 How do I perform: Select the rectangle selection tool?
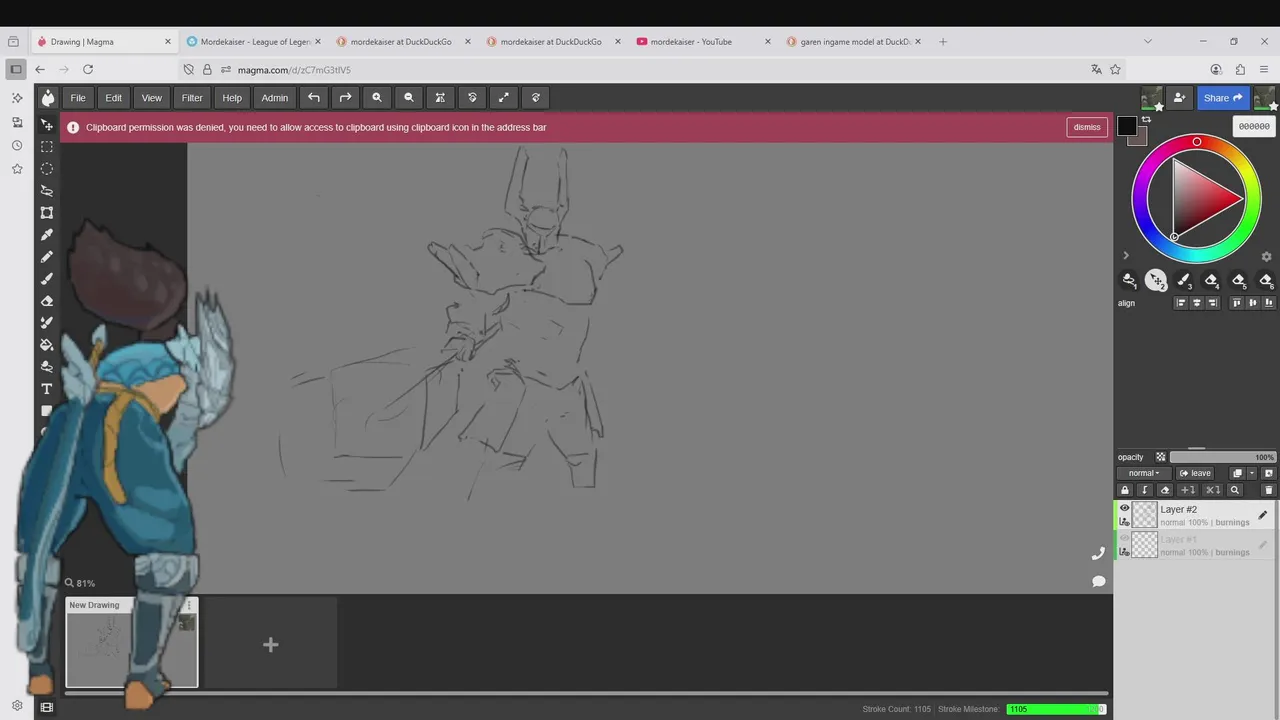point(46,146)
